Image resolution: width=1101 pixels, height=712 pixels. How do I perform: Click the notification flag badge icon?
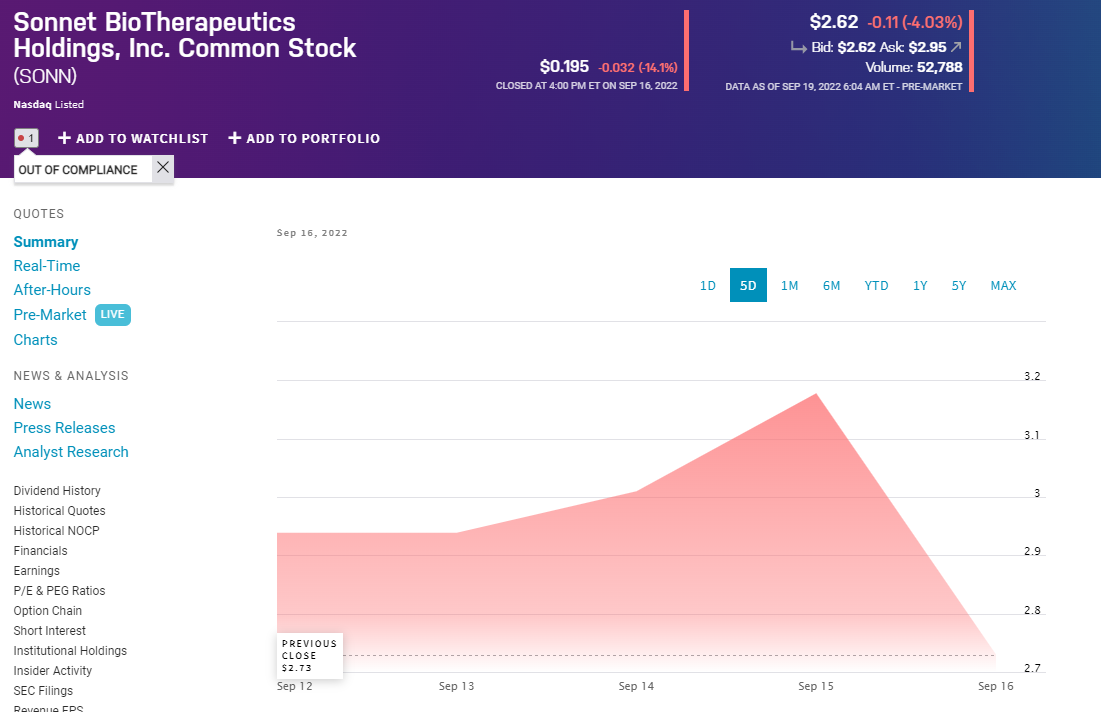point(26,138)
